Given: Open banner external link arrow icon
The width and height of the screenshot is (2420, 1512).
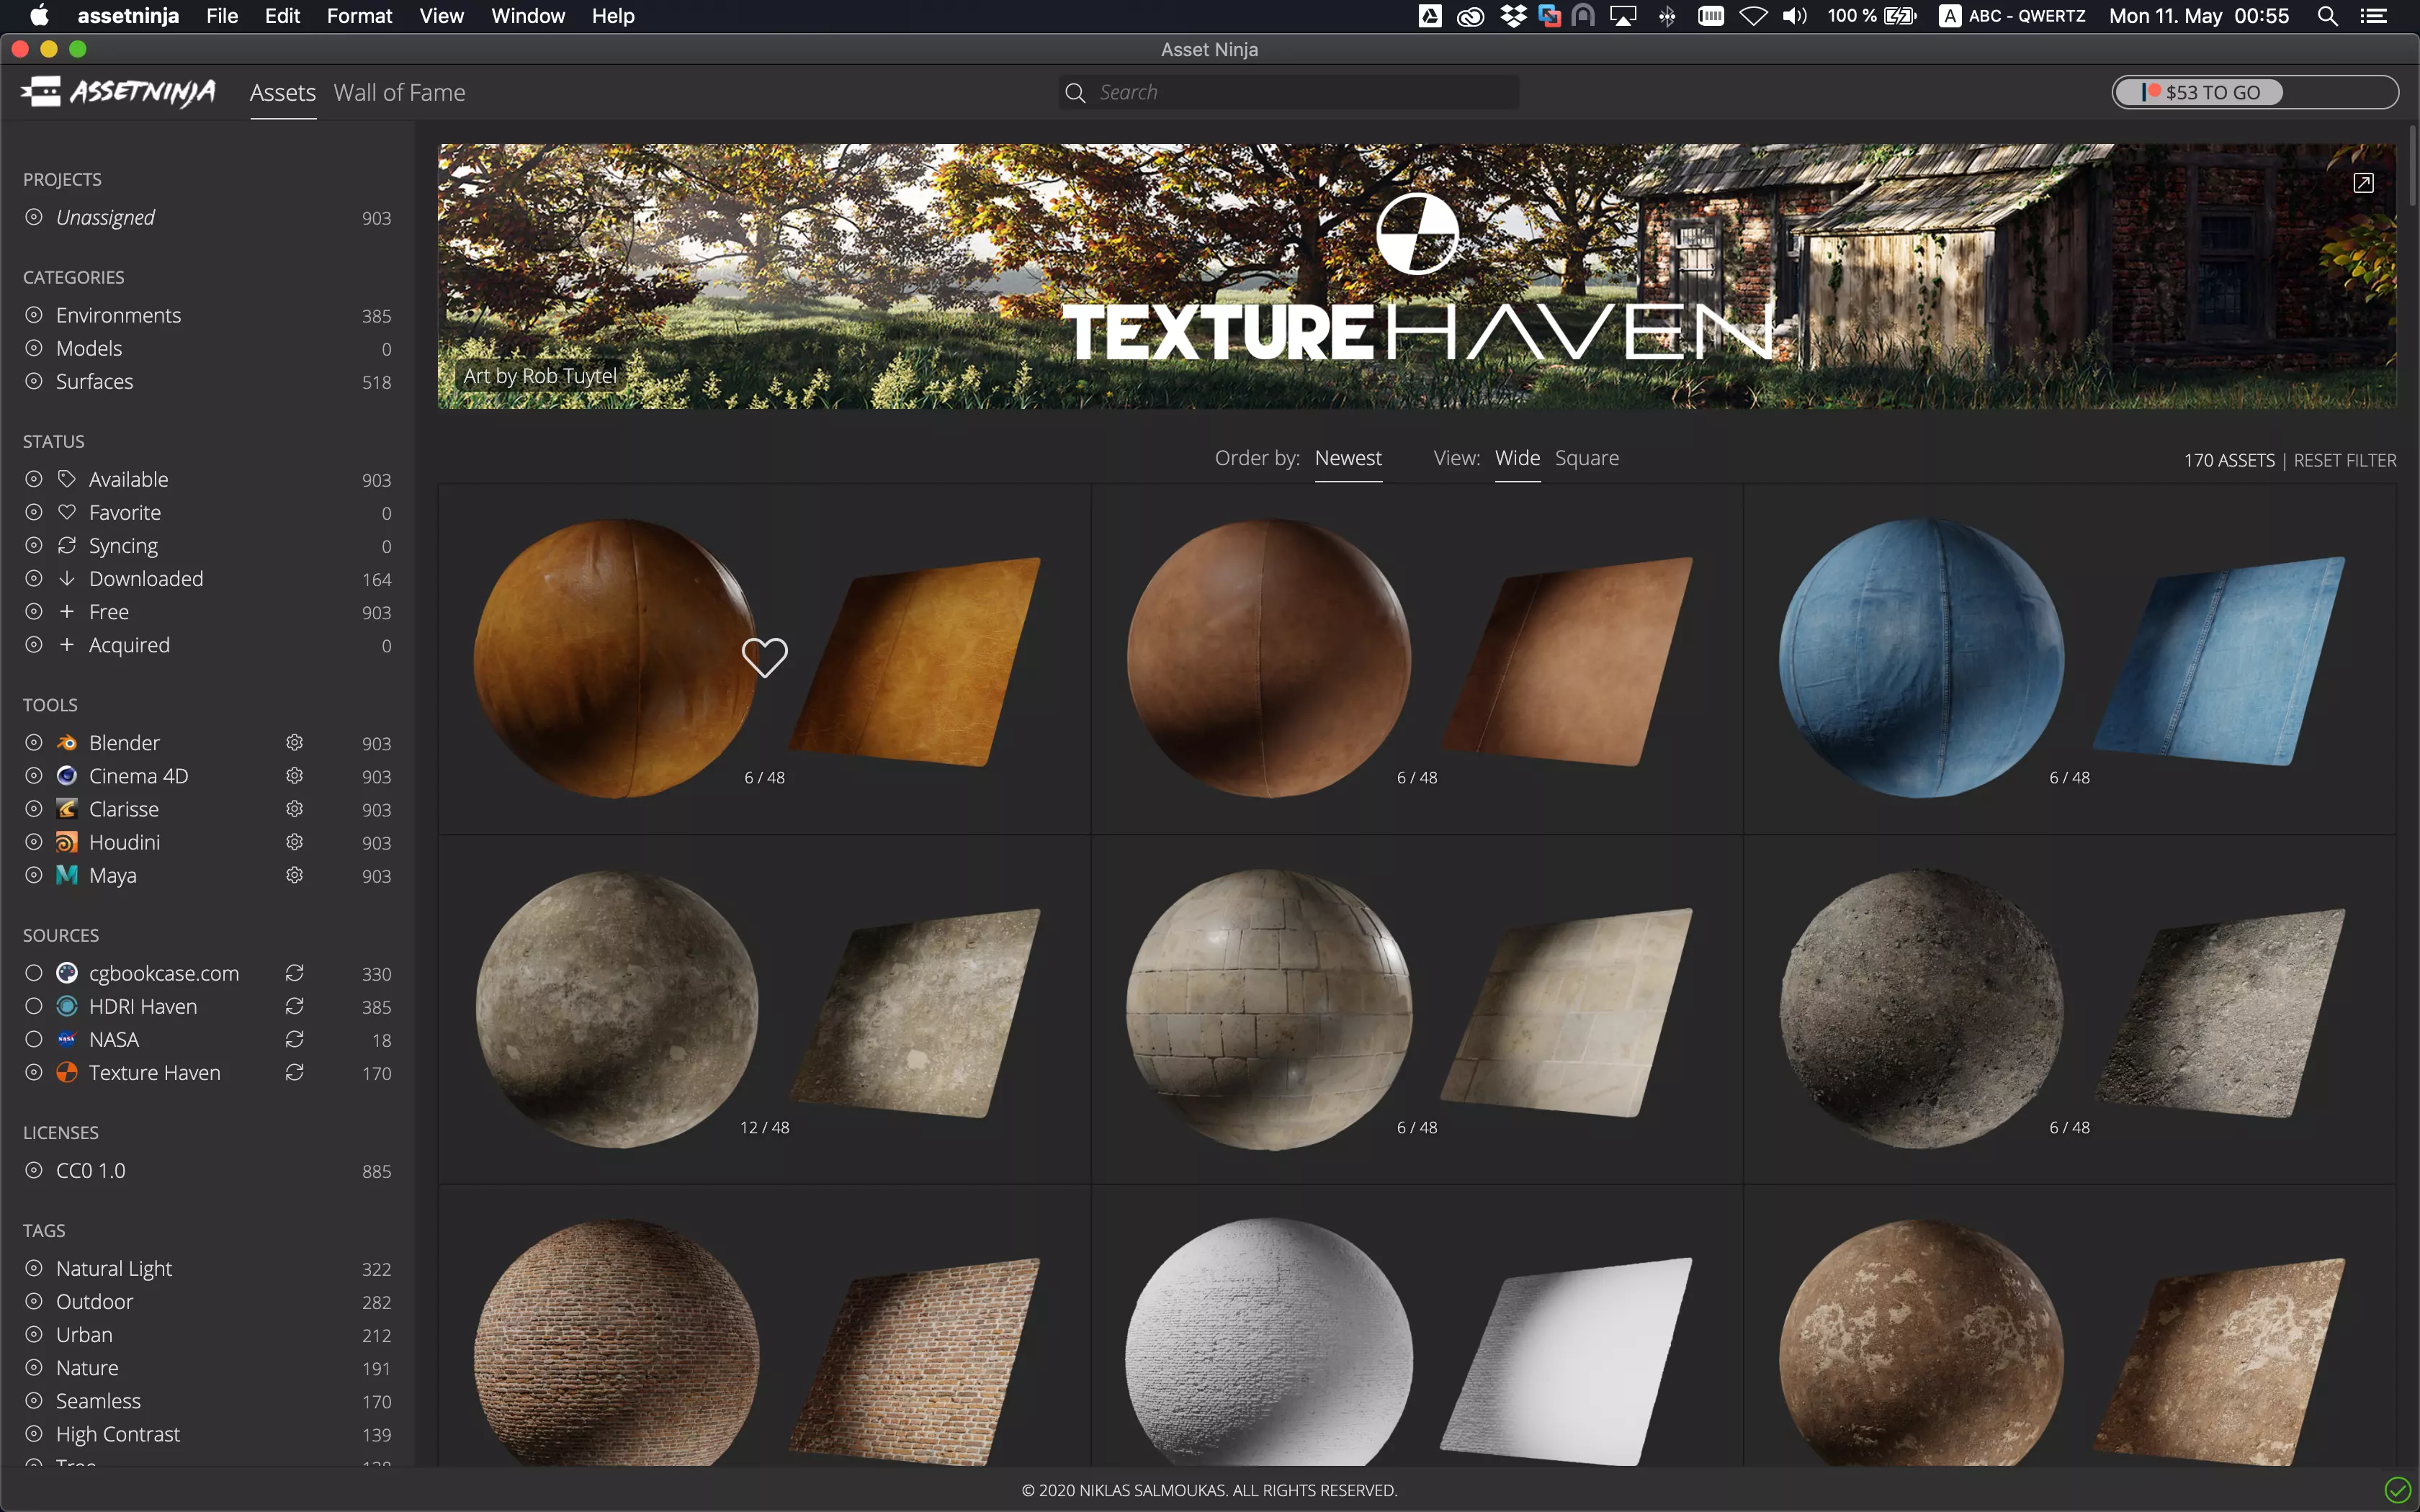Looking at the screenshot, I should coord(2363,183).
